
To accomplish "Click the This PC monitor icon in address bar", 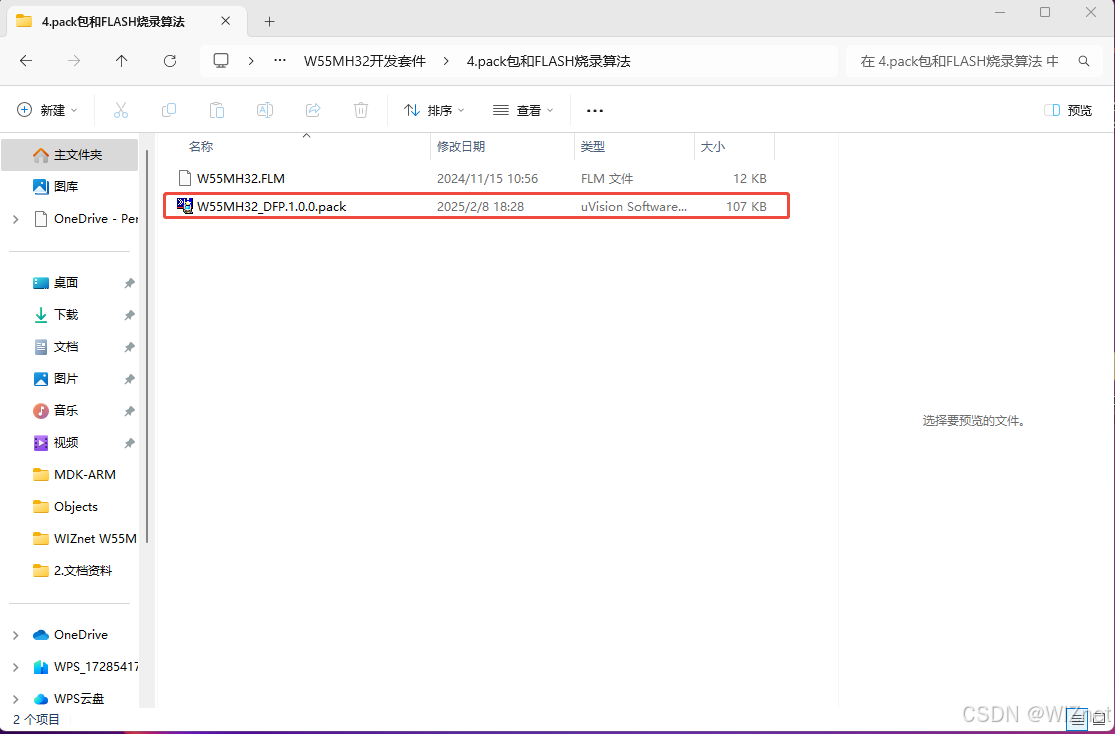I will [221, 61].
